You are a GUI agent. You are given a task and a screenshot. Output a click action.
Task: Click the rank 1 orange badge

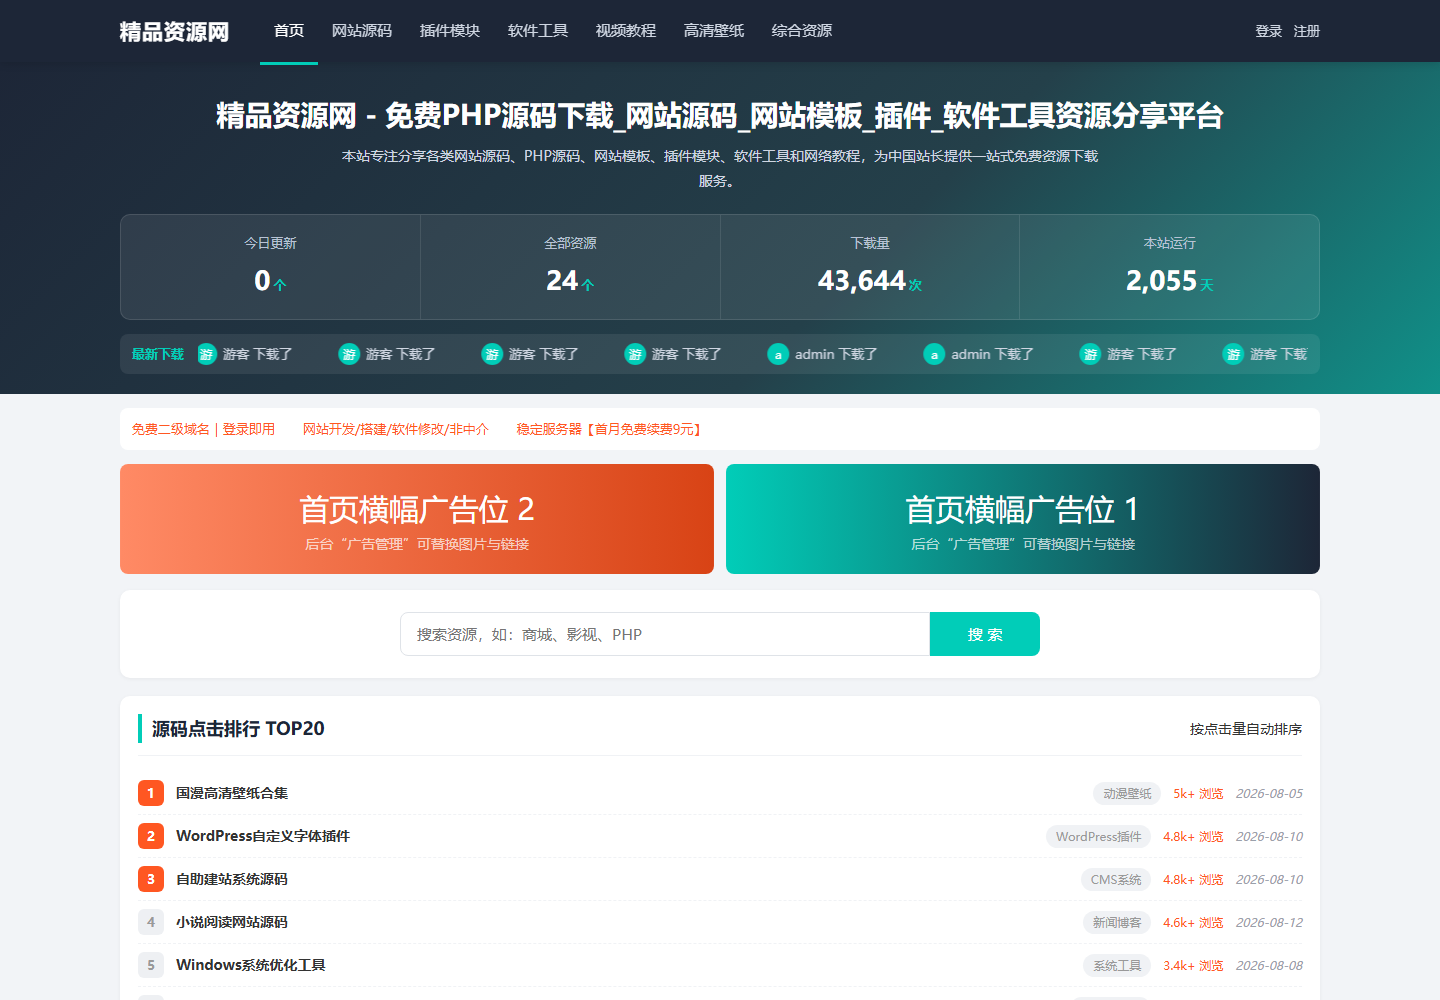(151, 793)
